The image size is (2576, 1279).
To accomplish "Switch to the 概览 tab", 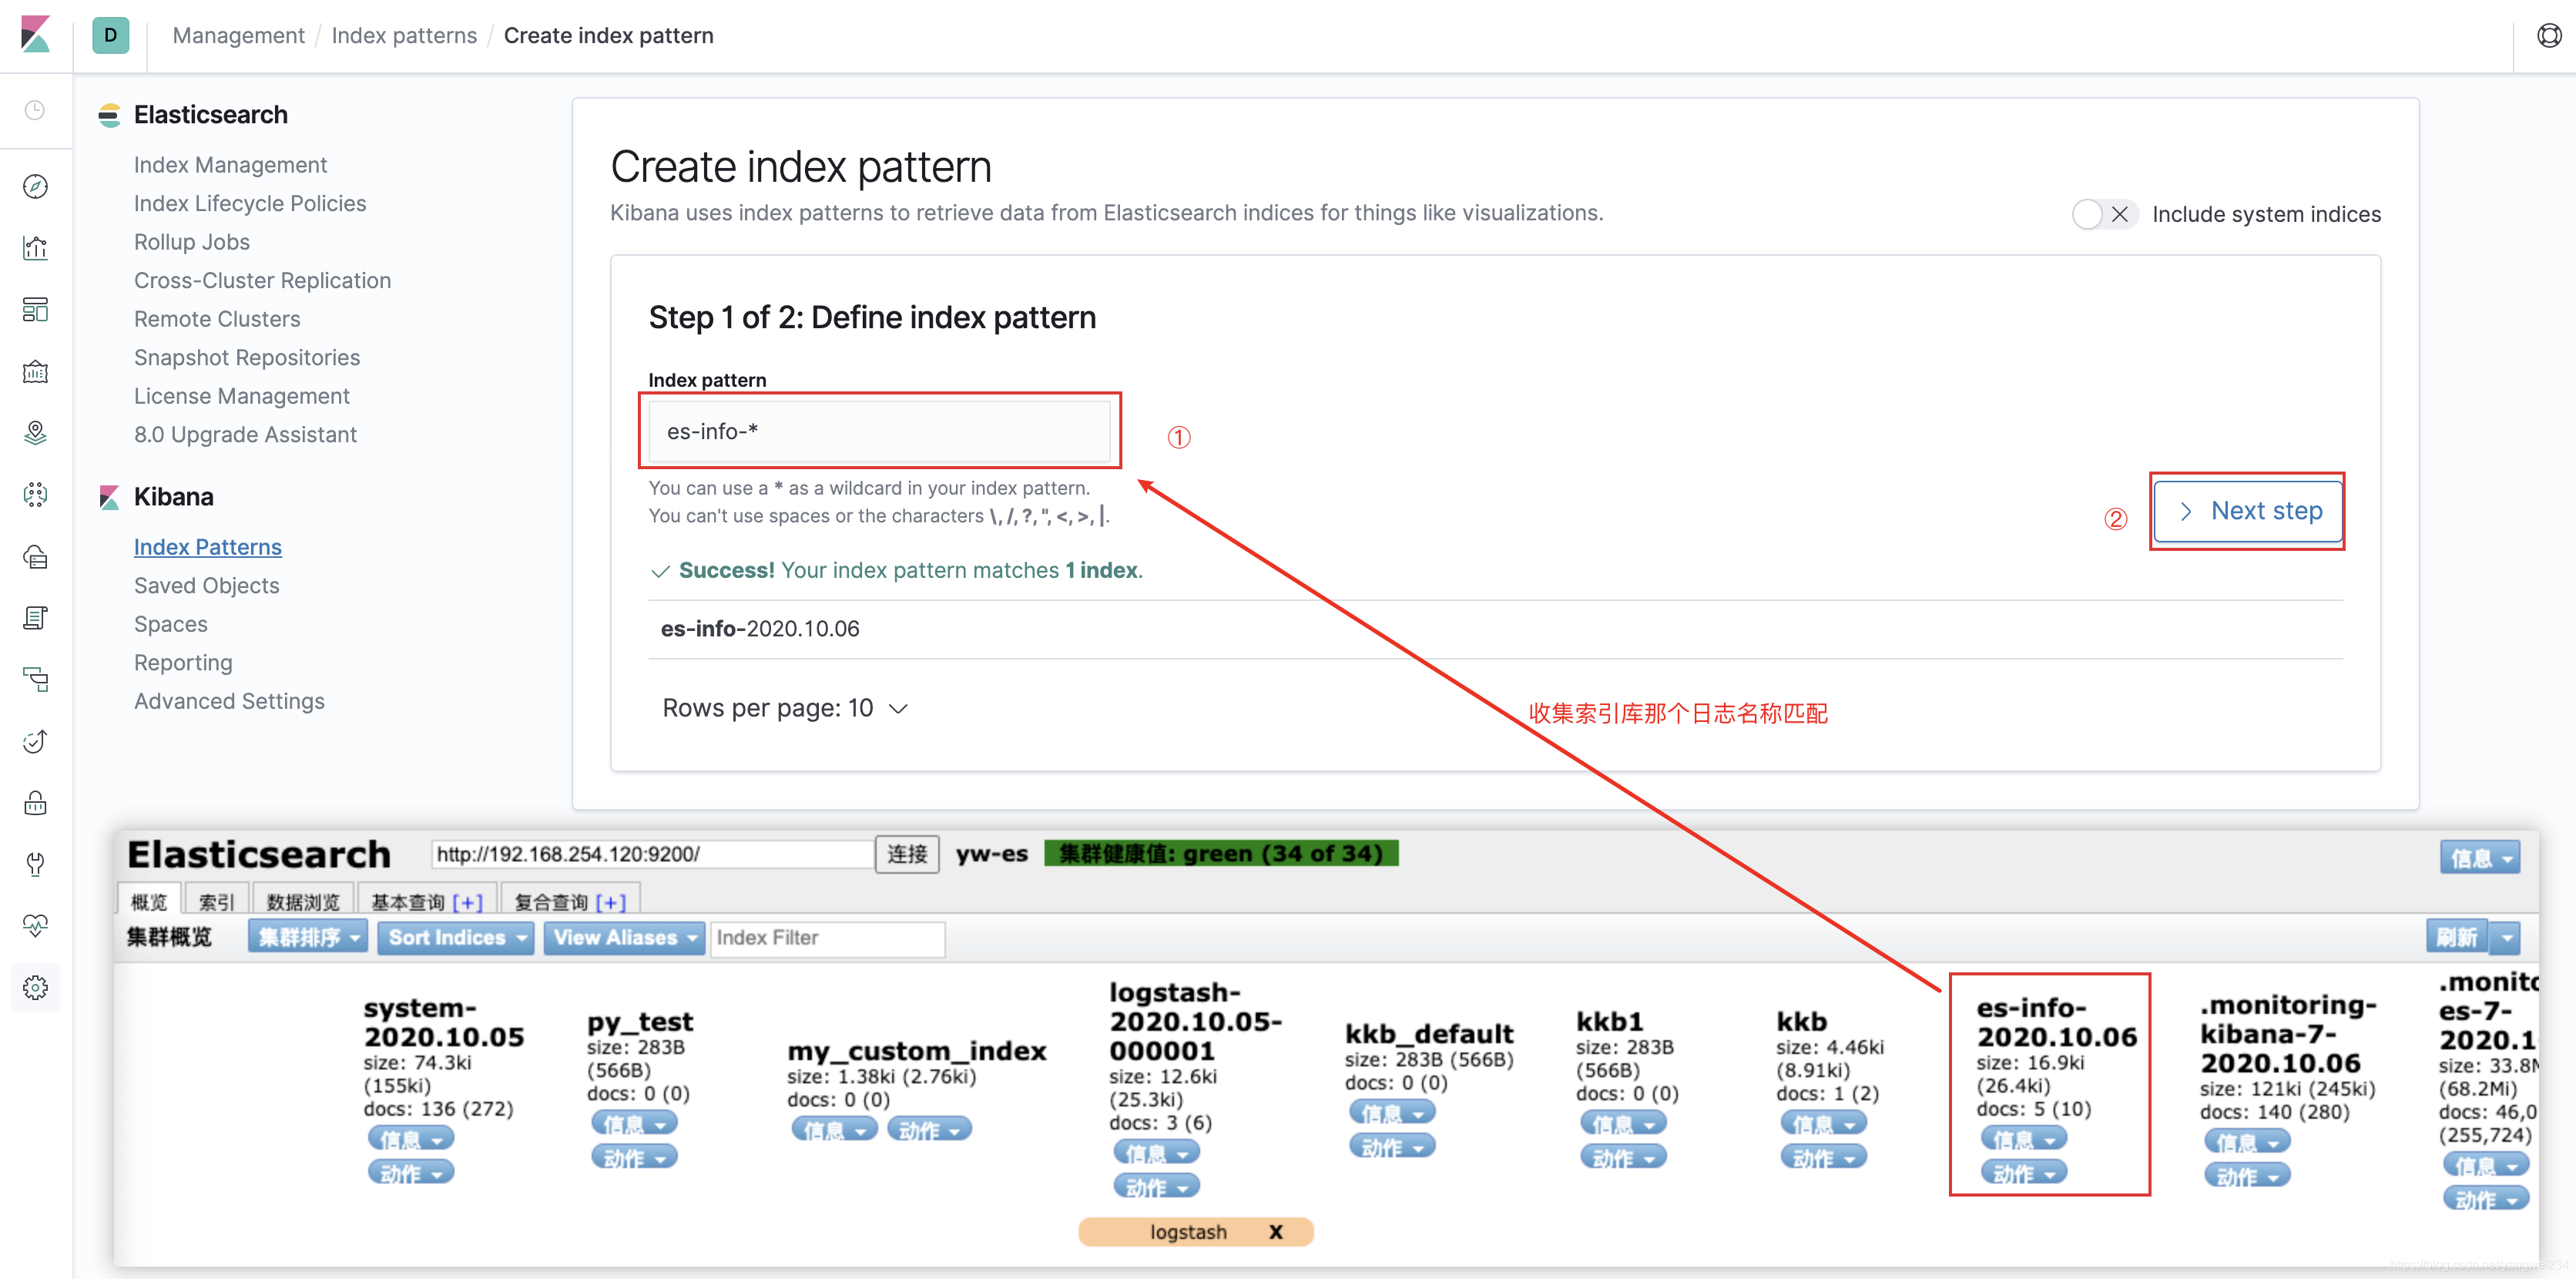I will [149, 901].
